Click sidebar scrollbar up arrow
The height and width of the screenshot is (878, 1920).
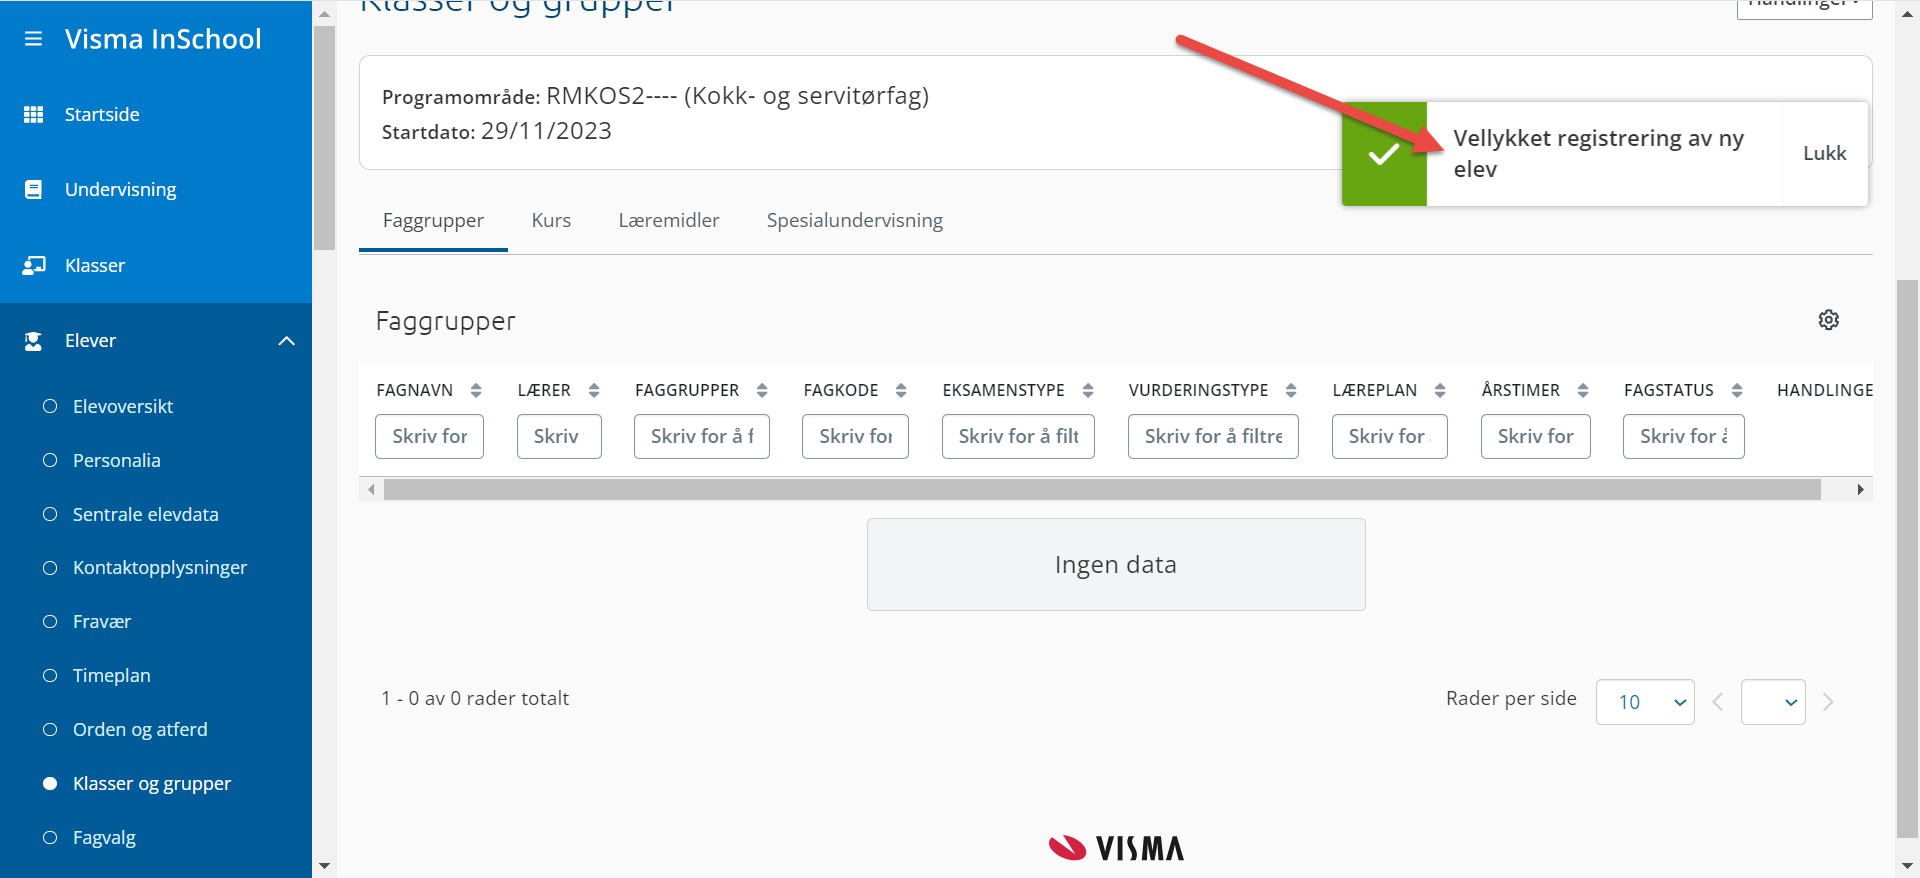pos(324,14)
